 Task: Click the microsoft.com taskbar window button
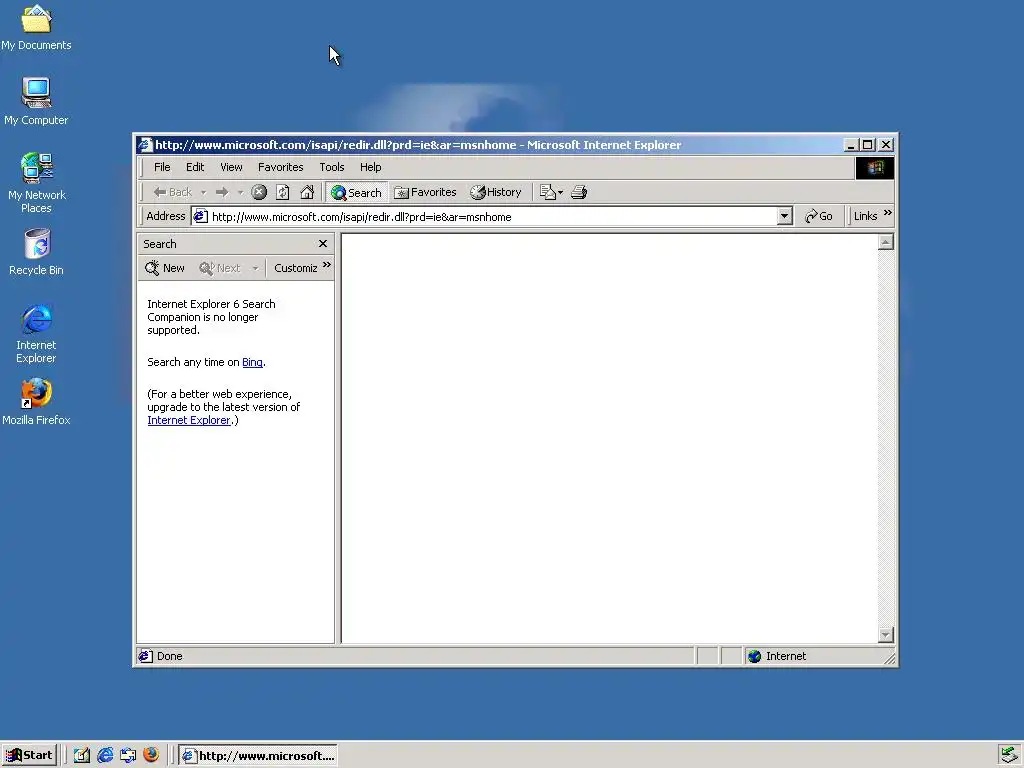point(258,756)
